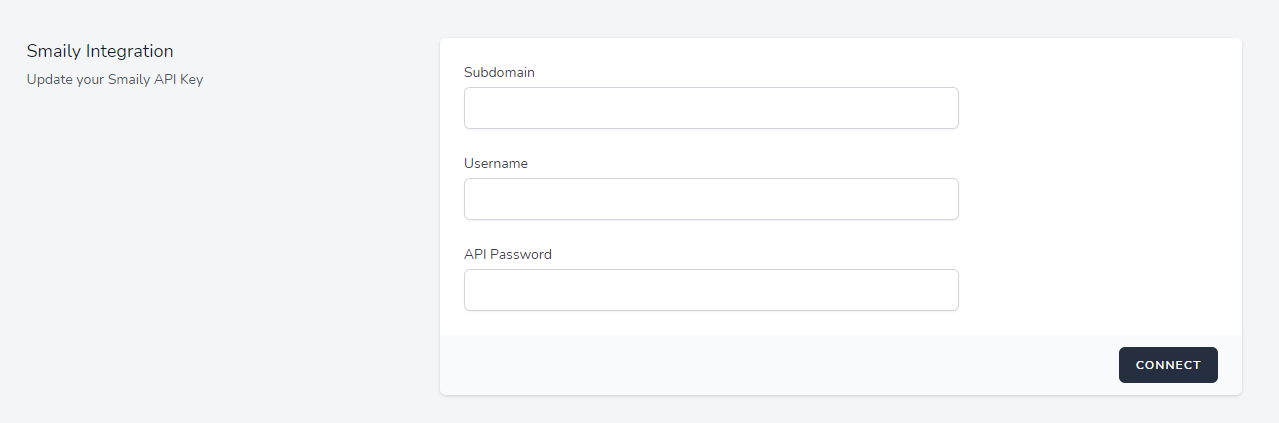Image resolution: width=1279 pixels, height=423 pixels.
Task: Click the API Password label text
Action: (508, 254)
